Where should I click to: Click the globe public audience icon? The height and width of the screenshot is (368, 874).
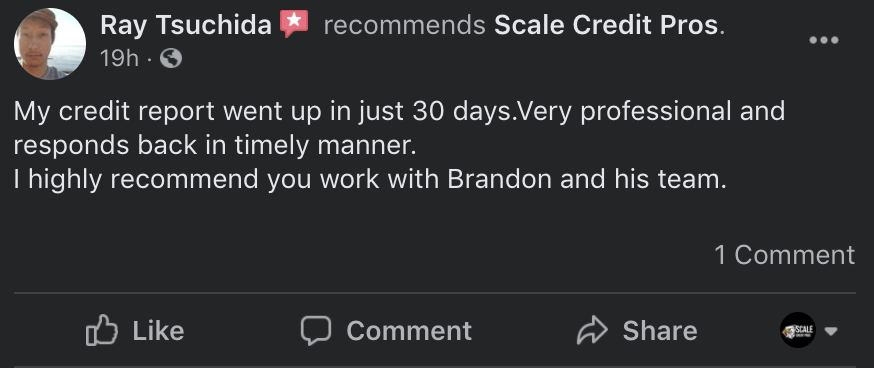point(171,58)
